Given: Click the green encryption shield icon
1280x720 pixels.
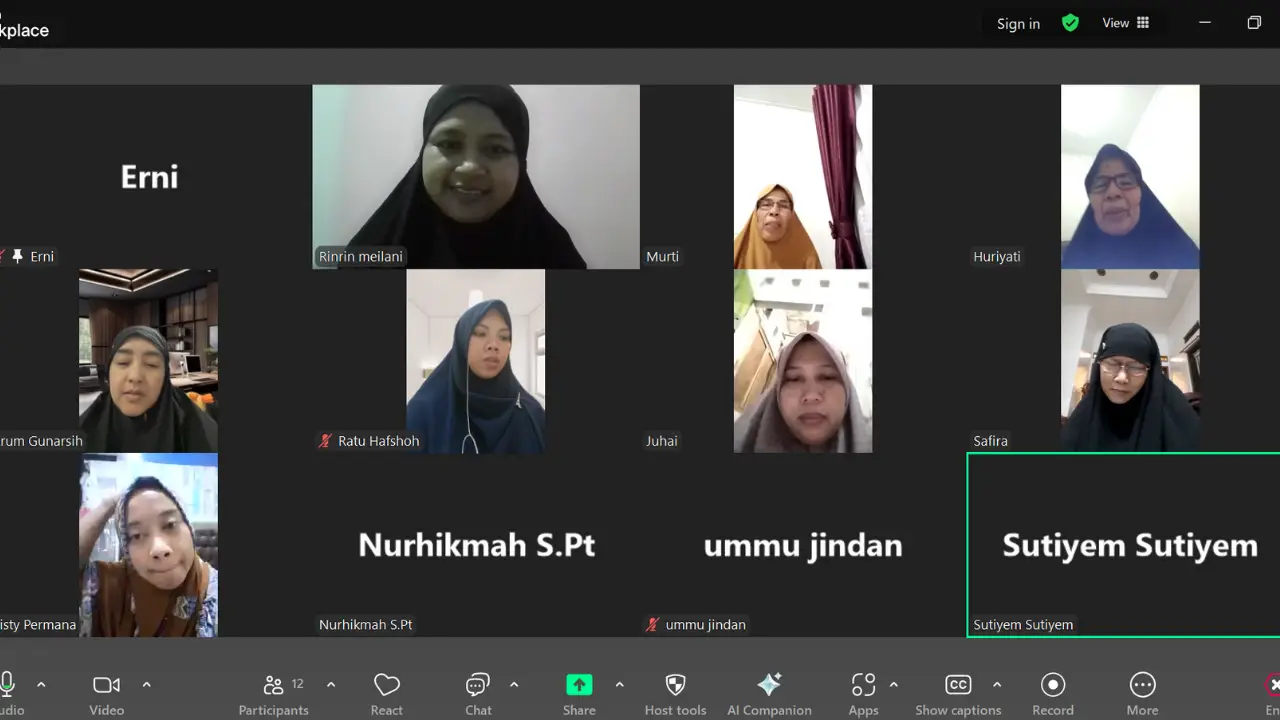Looking at the screenshot, I should pos(1070,23).
